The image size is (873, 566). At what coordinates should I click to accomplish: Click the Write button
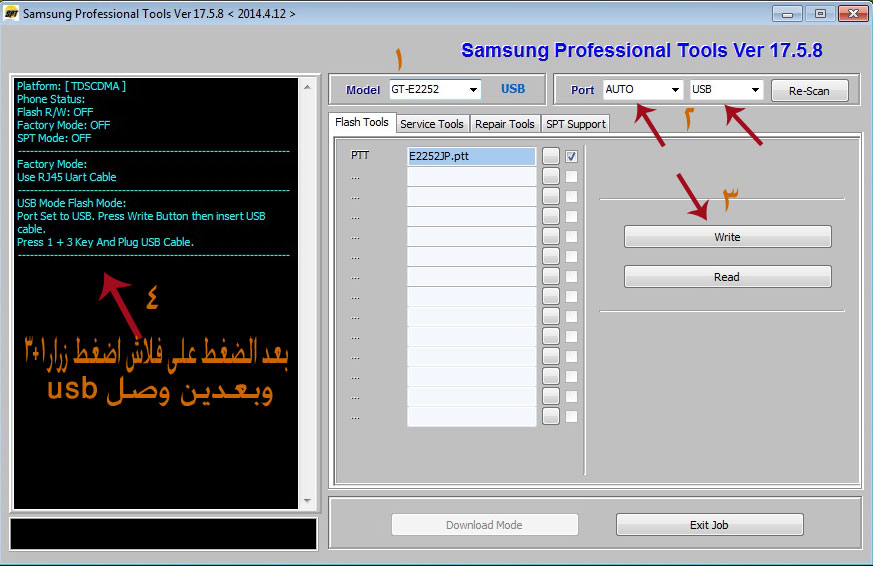pyautogui.click(x=728, y=237)
